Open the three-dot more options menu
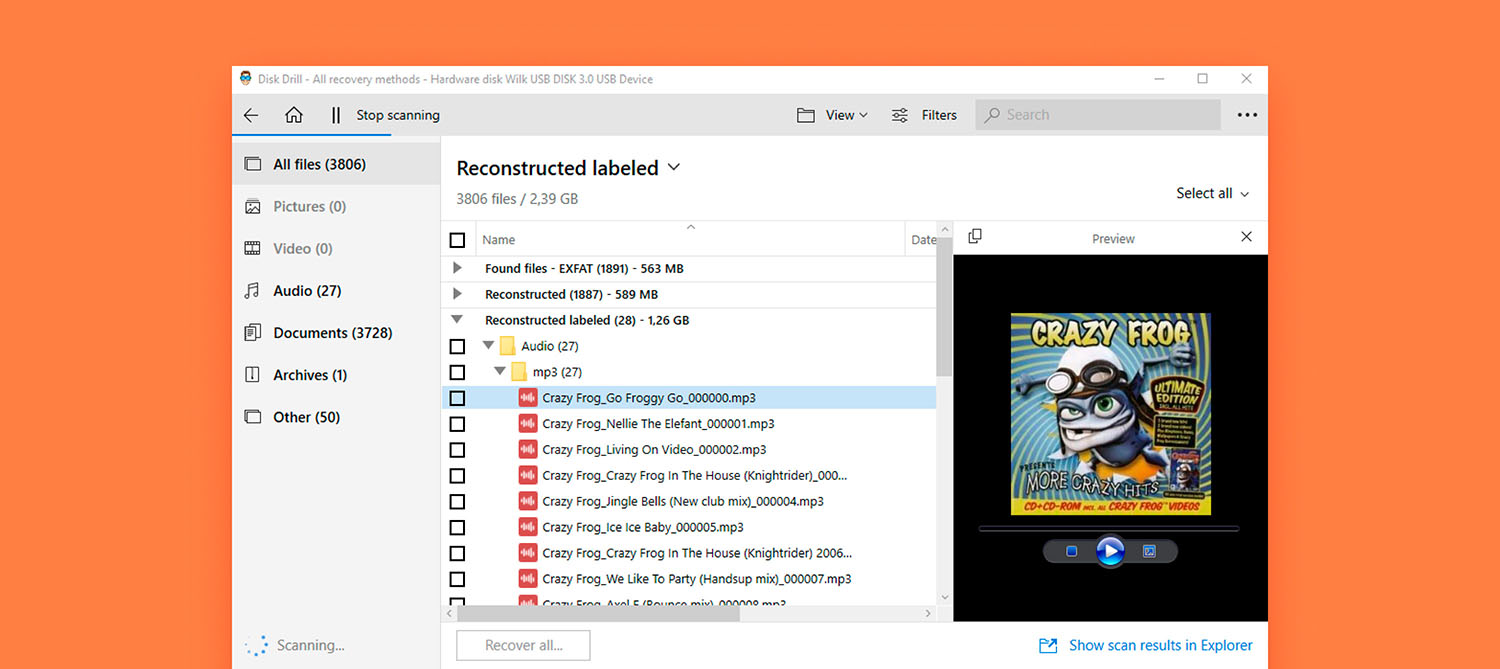The height and width of the screenshot is (669, 1500). 1247,115
